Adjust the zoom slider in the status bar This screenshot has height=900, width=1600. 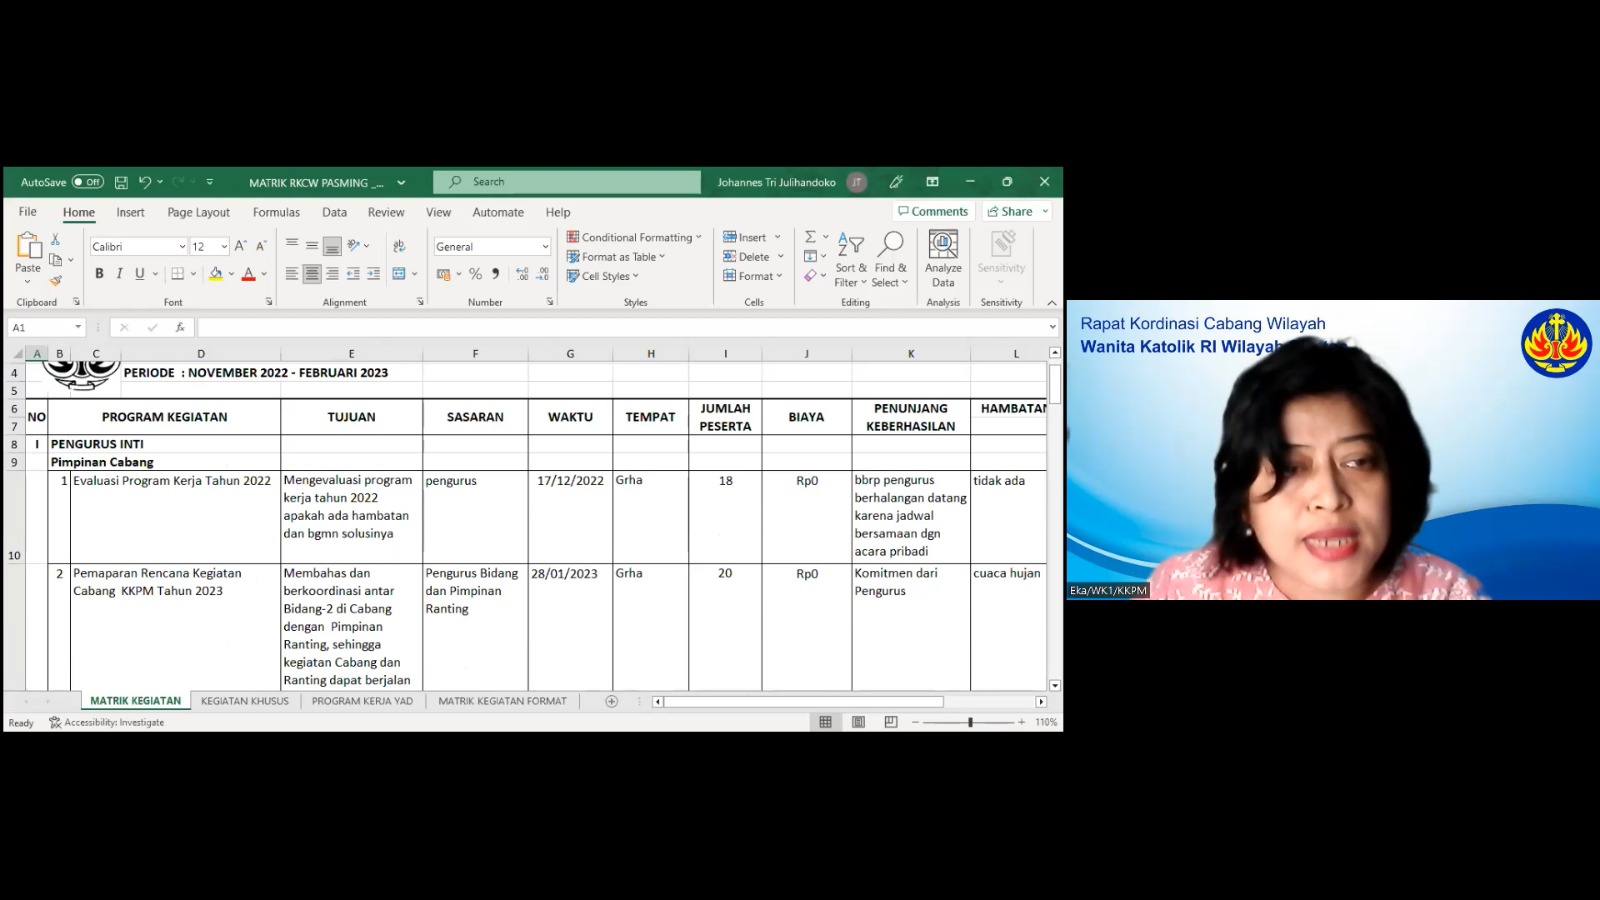tap(970, 722)
